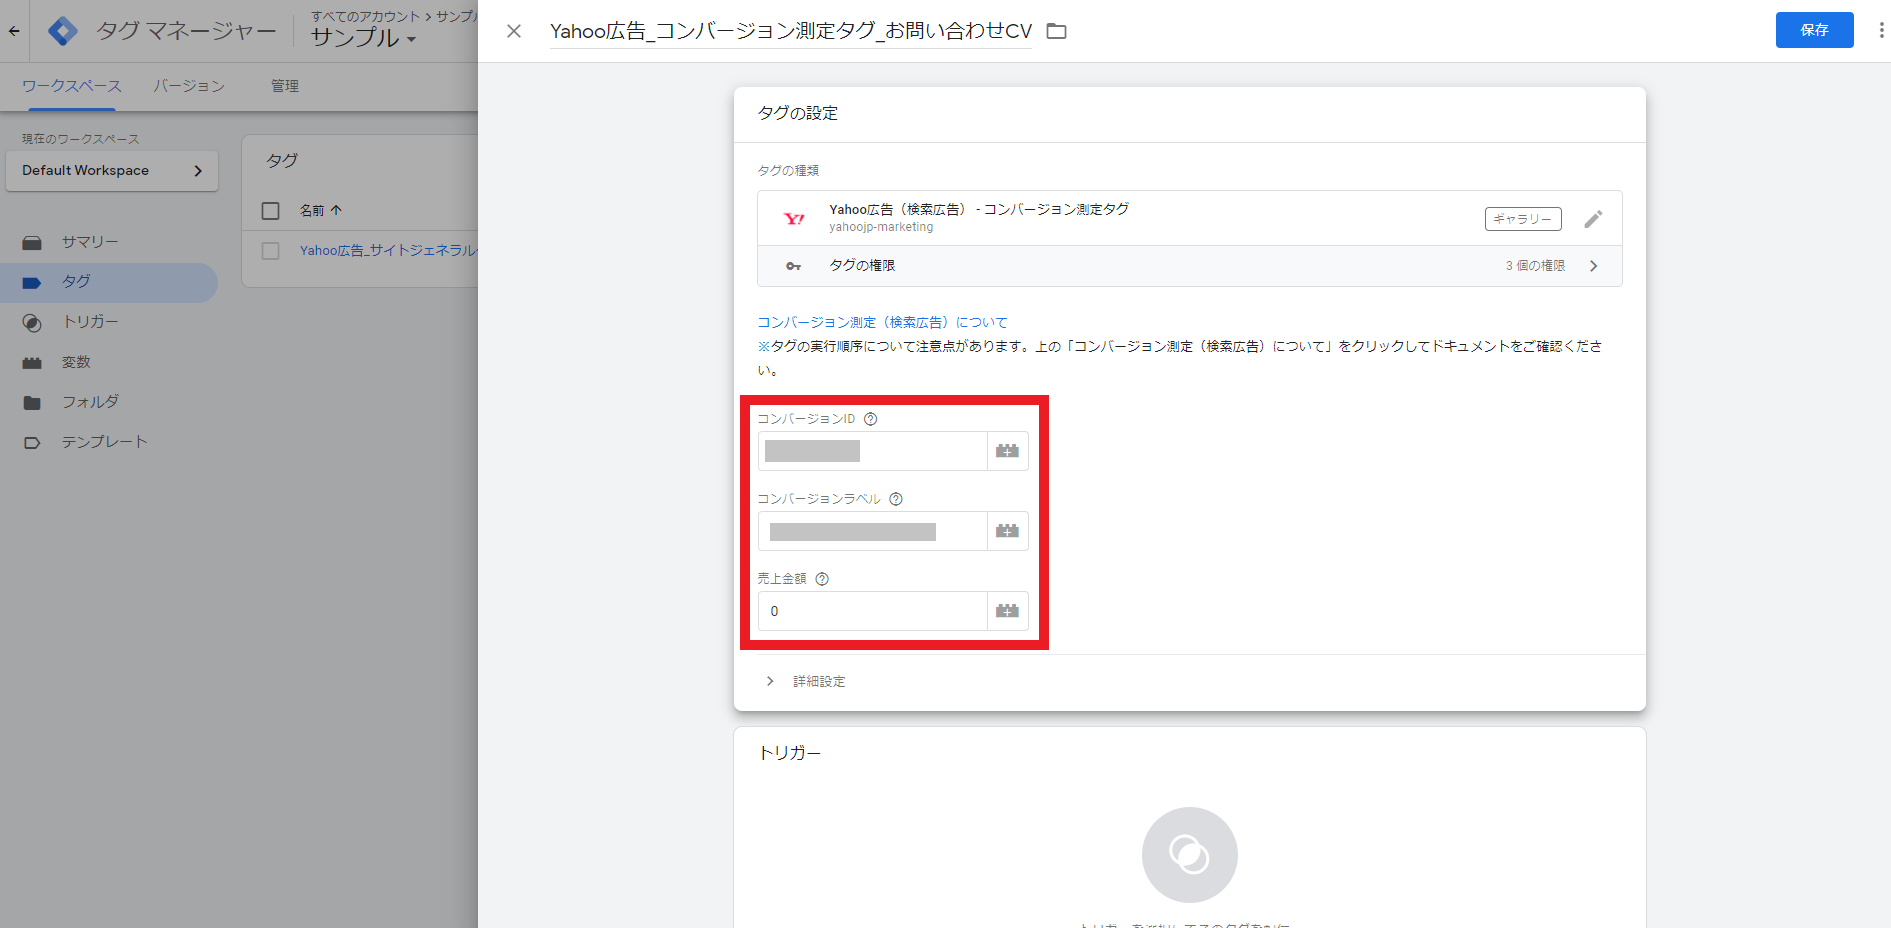The image size is (1891, 928).
Task: Click the pencil edit icon for tag type
Action: coord(1593,218)
